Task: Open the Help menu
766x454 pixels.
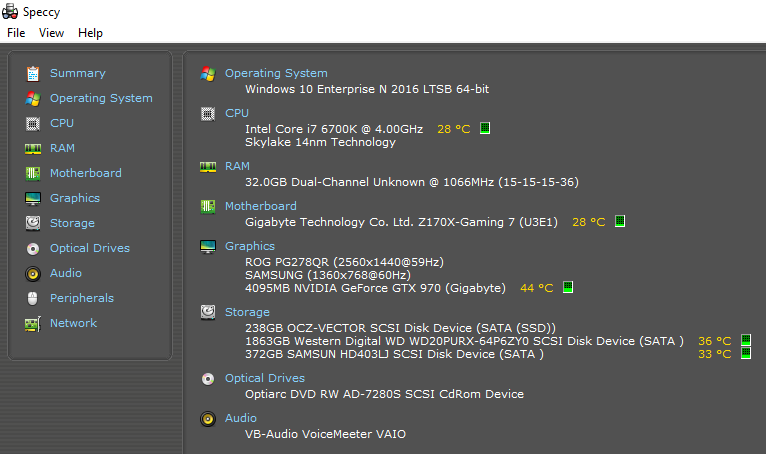Action: pos(90,33)
